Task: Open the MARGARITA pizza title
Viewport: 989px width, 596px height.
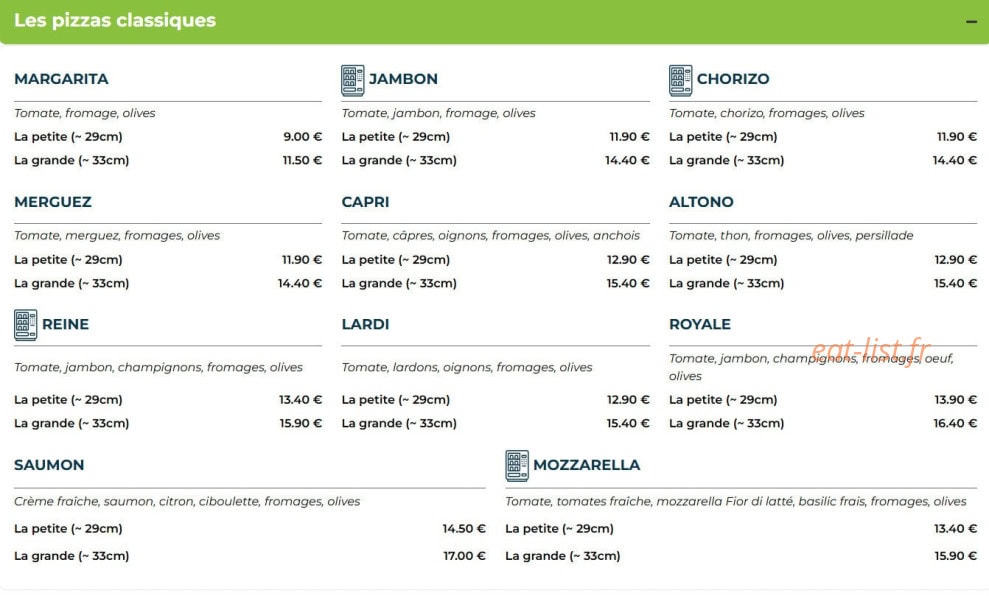Action: pos(61,79)
